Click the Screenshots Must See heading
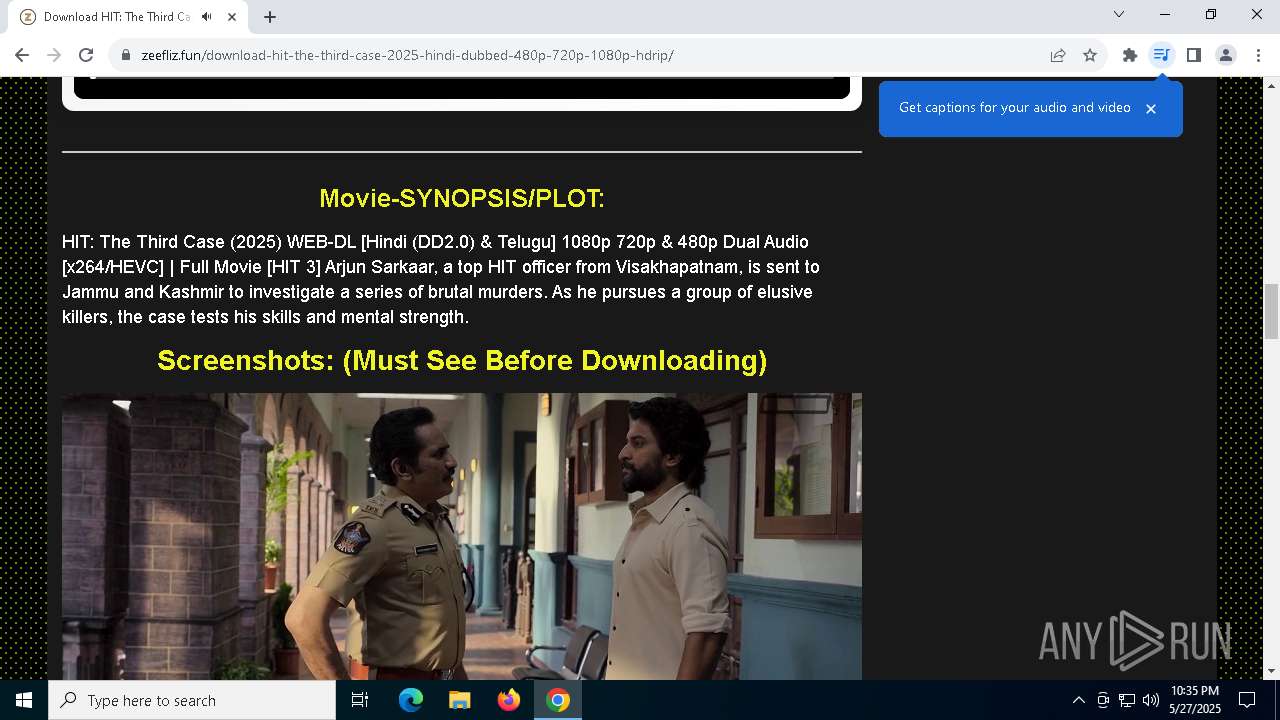 coord(462,360)
